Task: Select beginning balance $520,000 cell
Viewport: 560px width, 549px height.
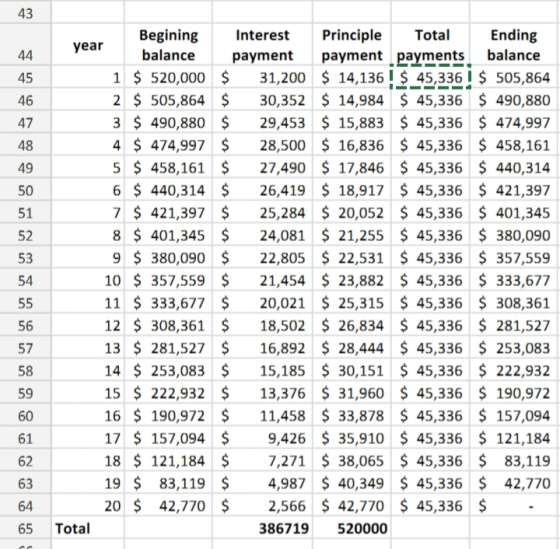Action: 168,77
